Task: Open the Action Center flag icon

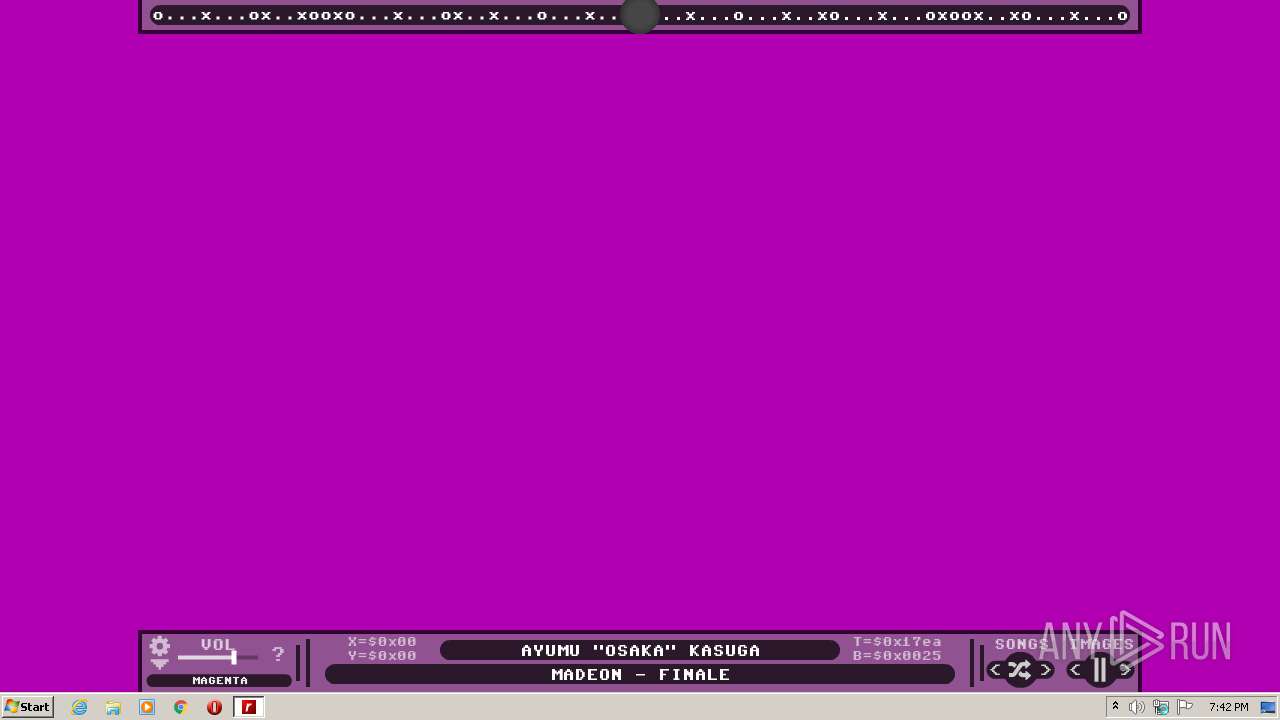Action: [1185, 707]
